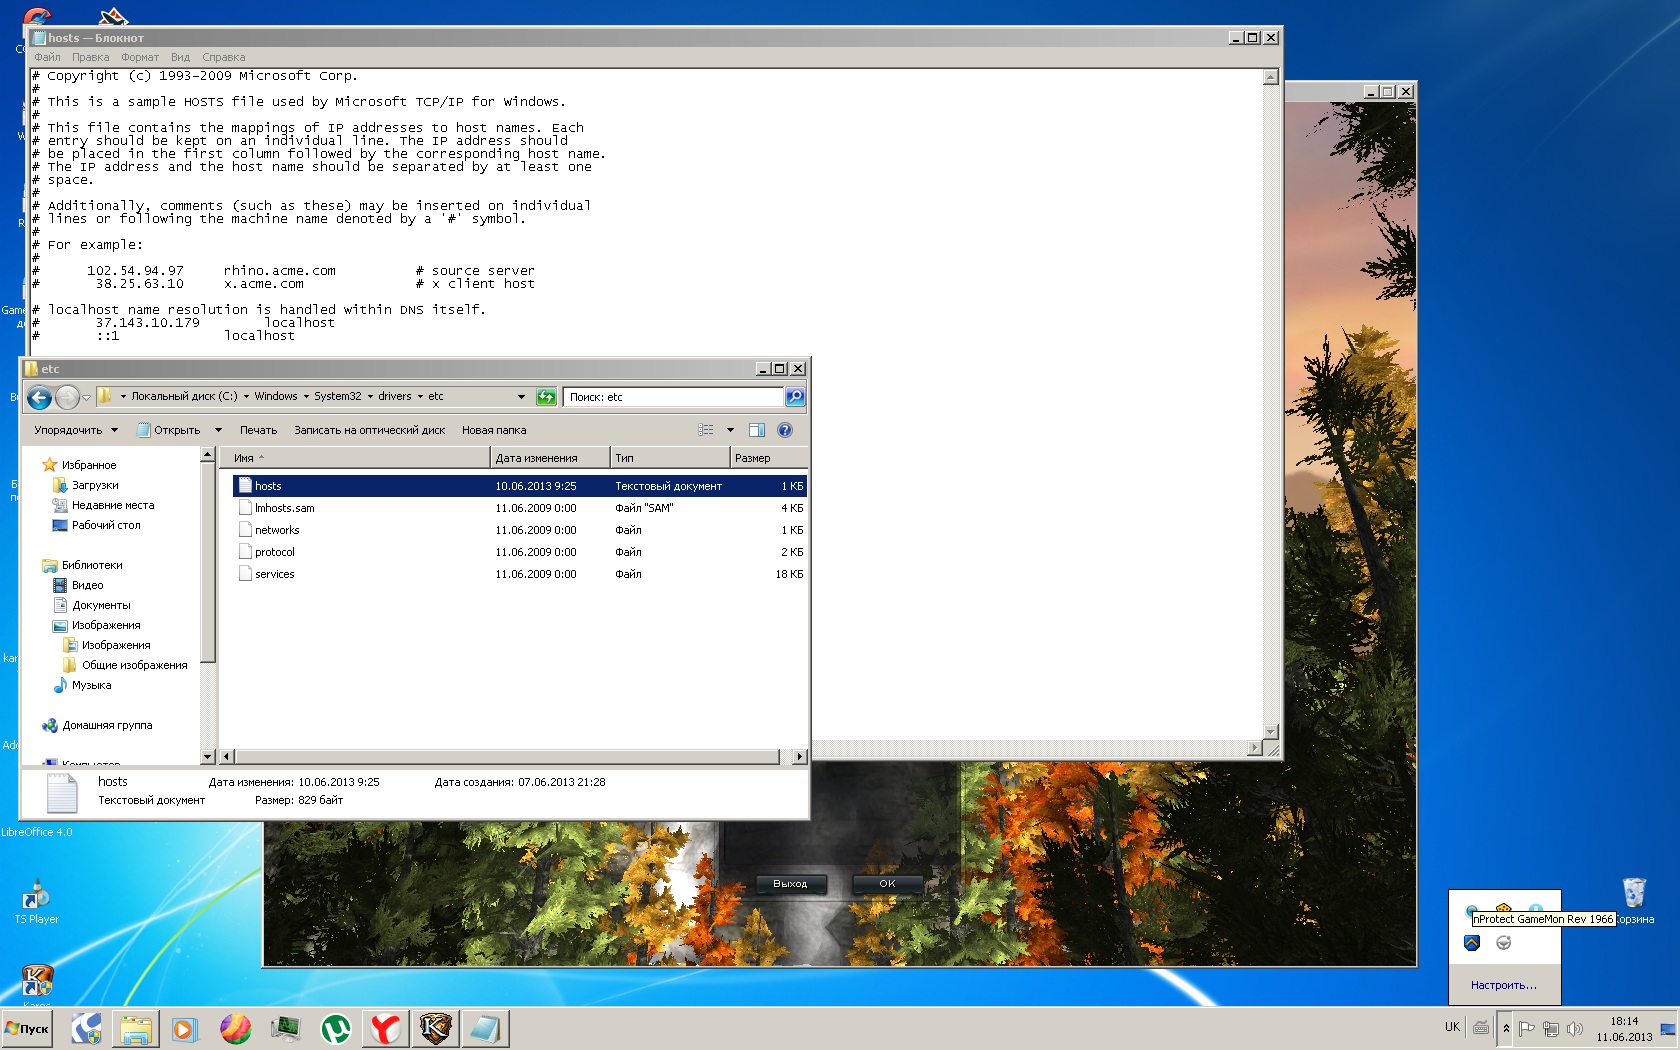Click OK button in game window

[887, 884]
